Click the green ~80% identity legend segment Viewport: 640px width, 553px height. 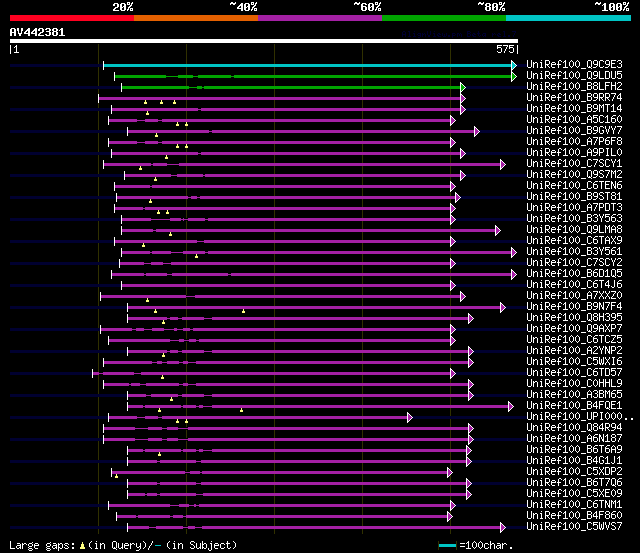tap(444, 18)
